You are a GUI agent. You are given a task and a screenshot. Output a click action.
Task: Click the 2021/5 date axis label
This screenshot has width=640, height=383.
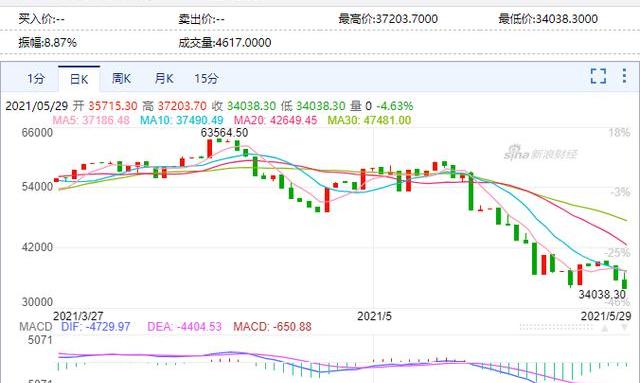[374, 316]
